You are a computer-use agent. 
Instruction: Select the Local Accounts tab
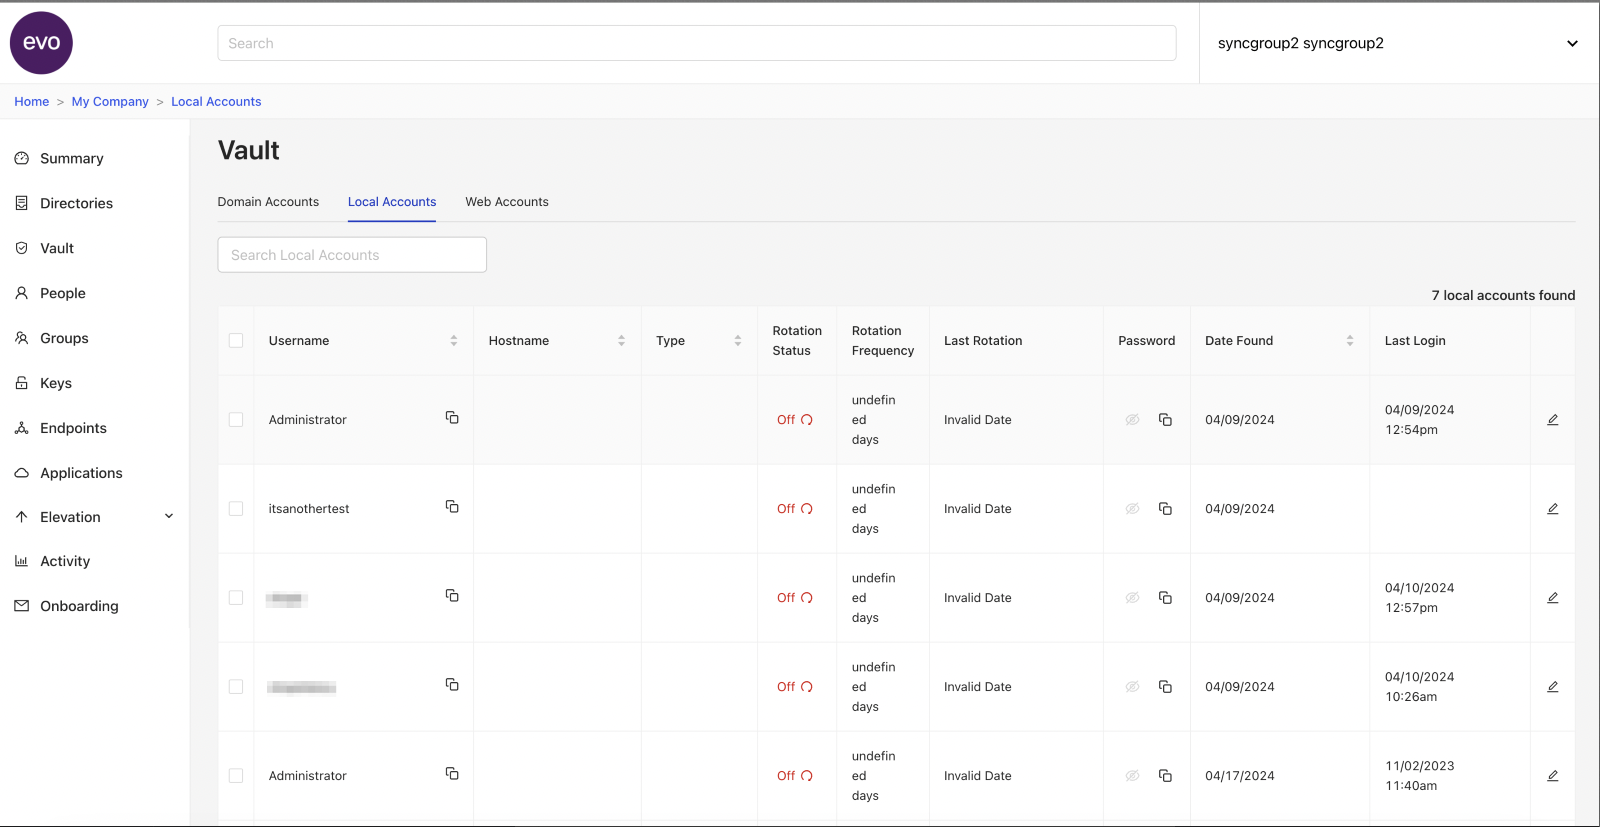pyautogui.click(x=392, y=202)
